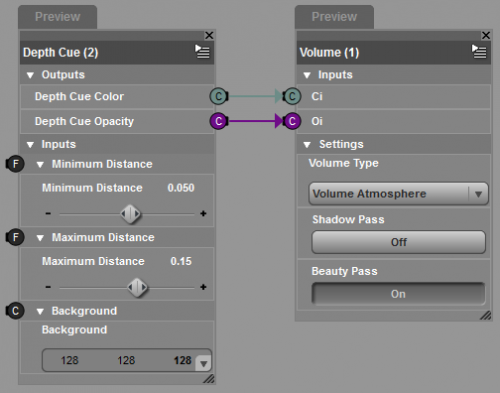Toggle the Shadow Pass Off button

398,242
